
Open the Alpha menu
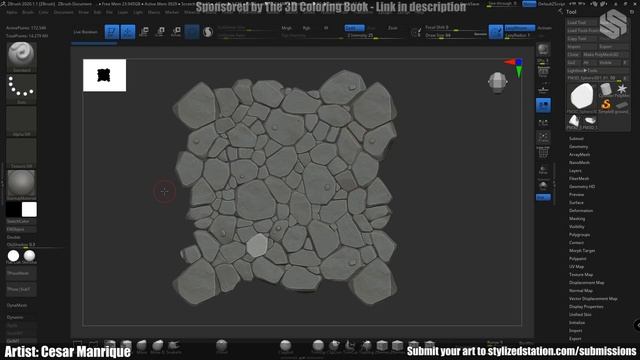coord(12,13)
